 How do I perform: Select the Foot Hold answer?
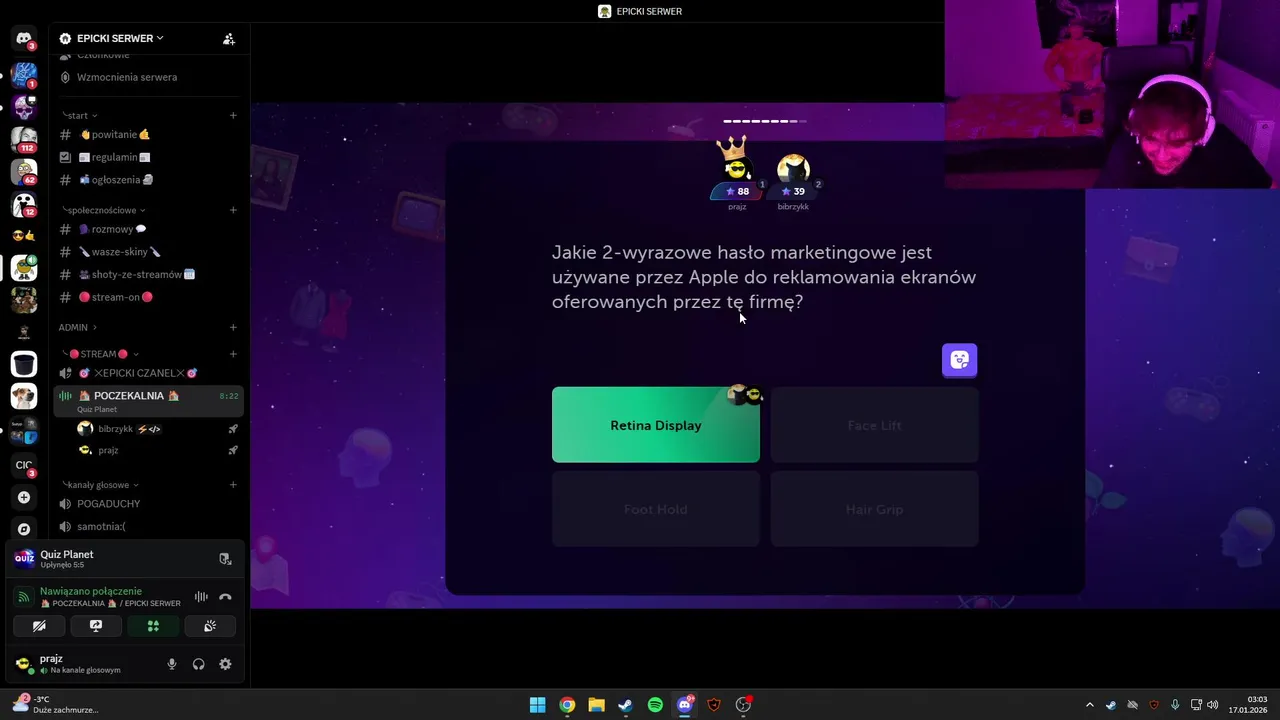tap(656, 509)
